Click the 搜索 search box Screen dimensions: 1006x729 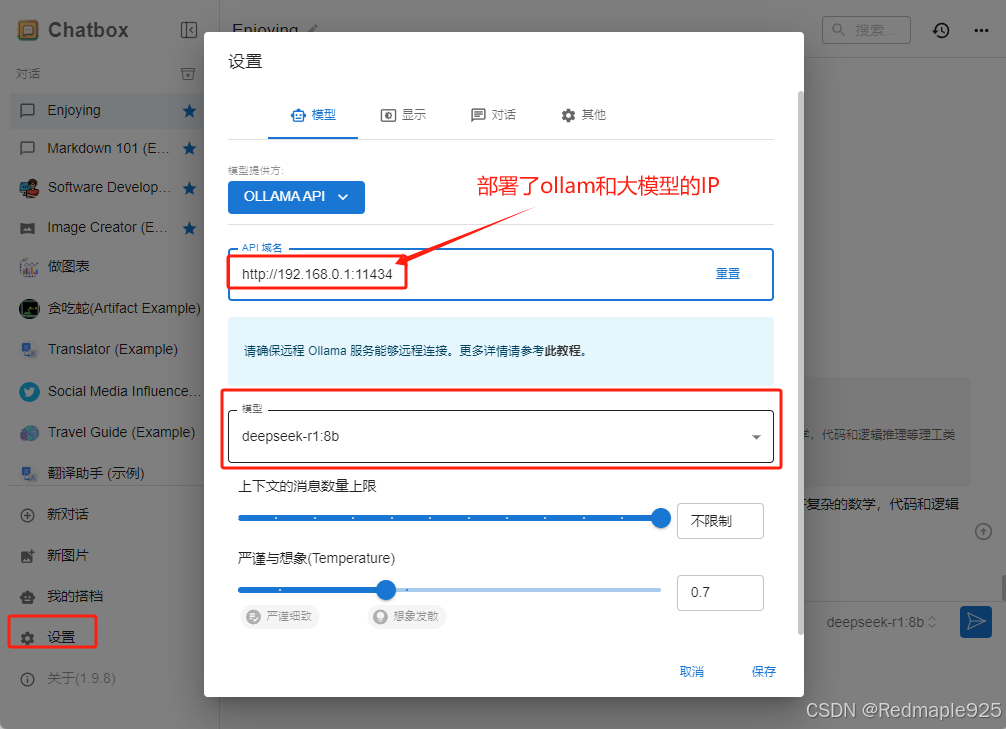point(866,30)
